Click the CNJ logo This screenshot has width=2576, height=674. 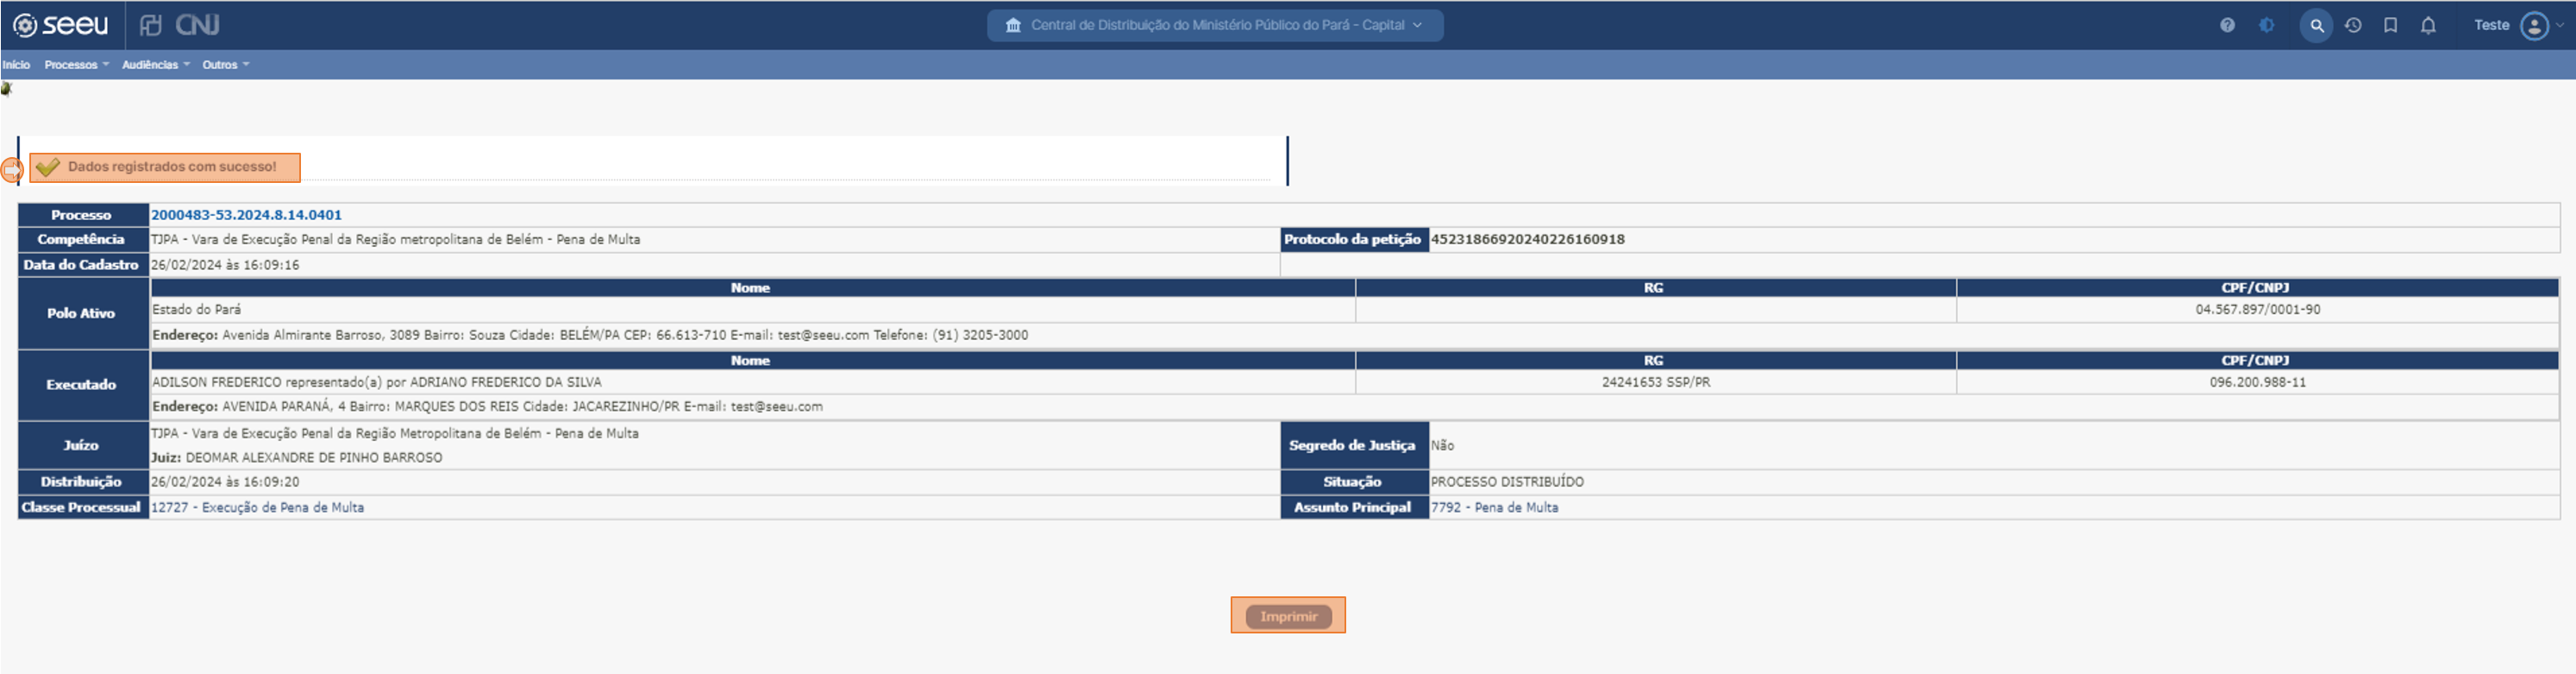click(180, 25)
